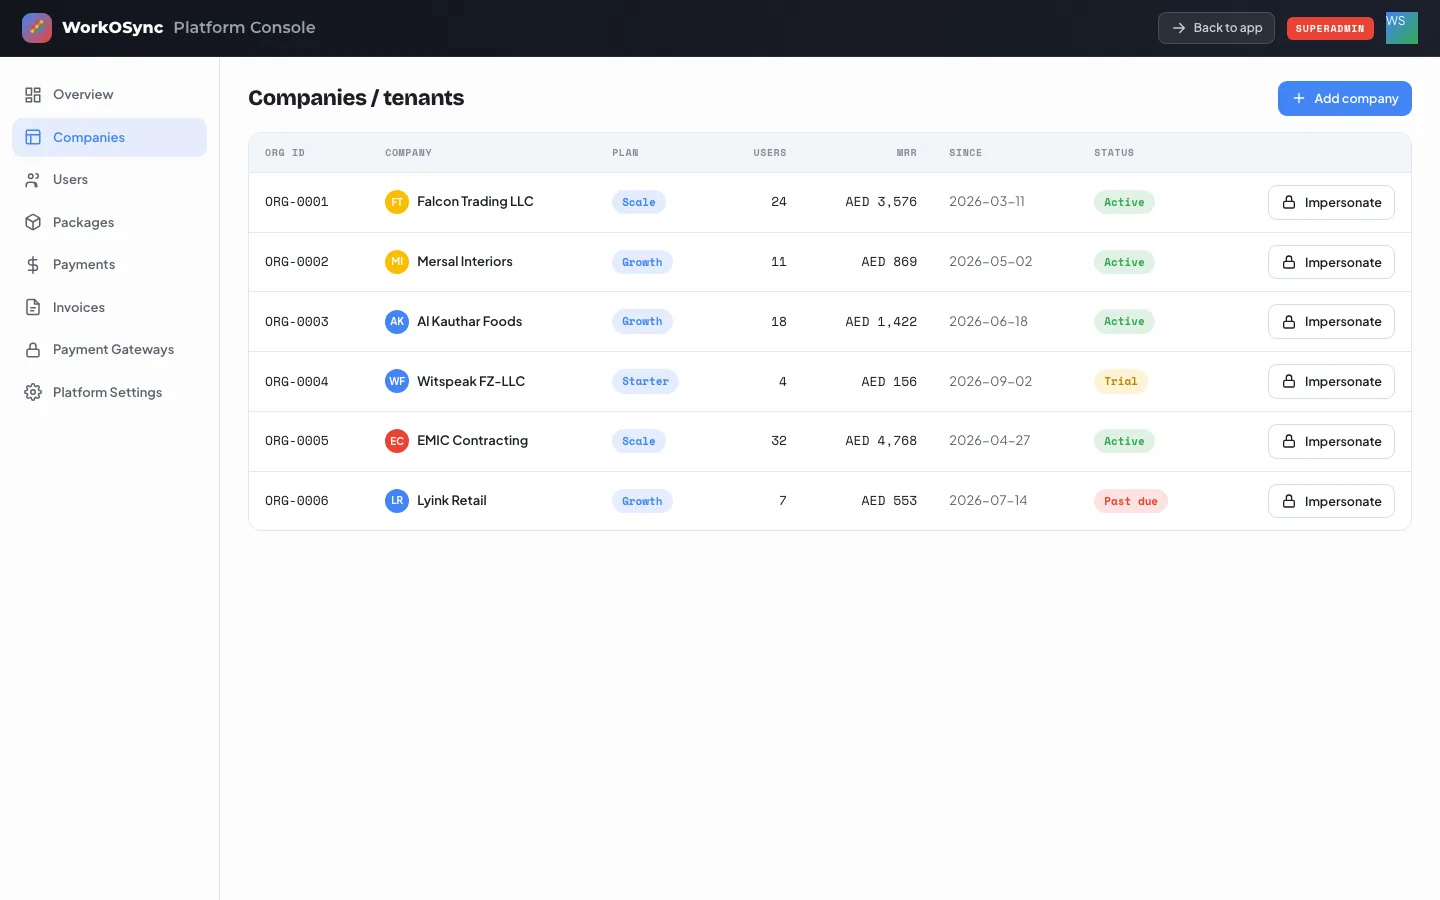The image size is (1440, 900).
Task: Click the AED 4,768 MRR value
Action: click(x=881, y=441)
